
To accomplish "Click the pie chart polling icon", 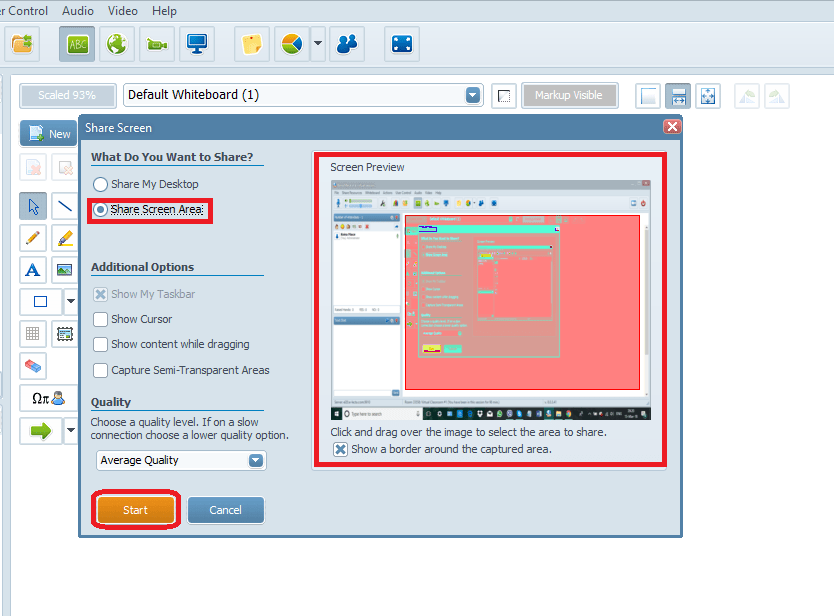I will [292, 44].
